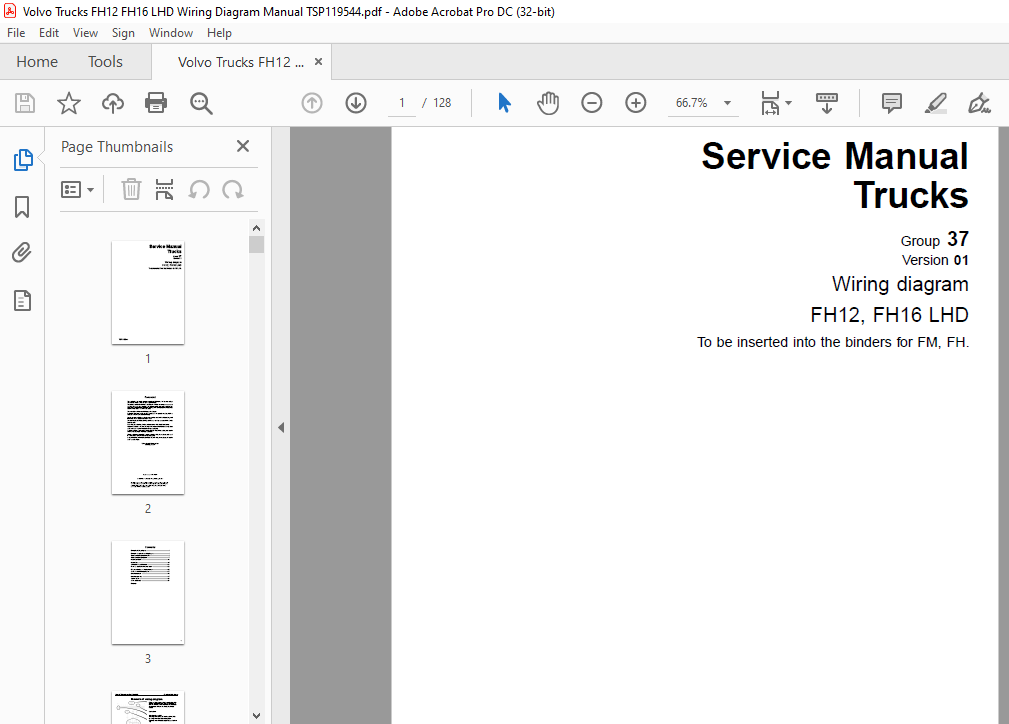Rotate page counterclockwise
This screenshot has height=724, width=1009.
[x=199, y=190]
